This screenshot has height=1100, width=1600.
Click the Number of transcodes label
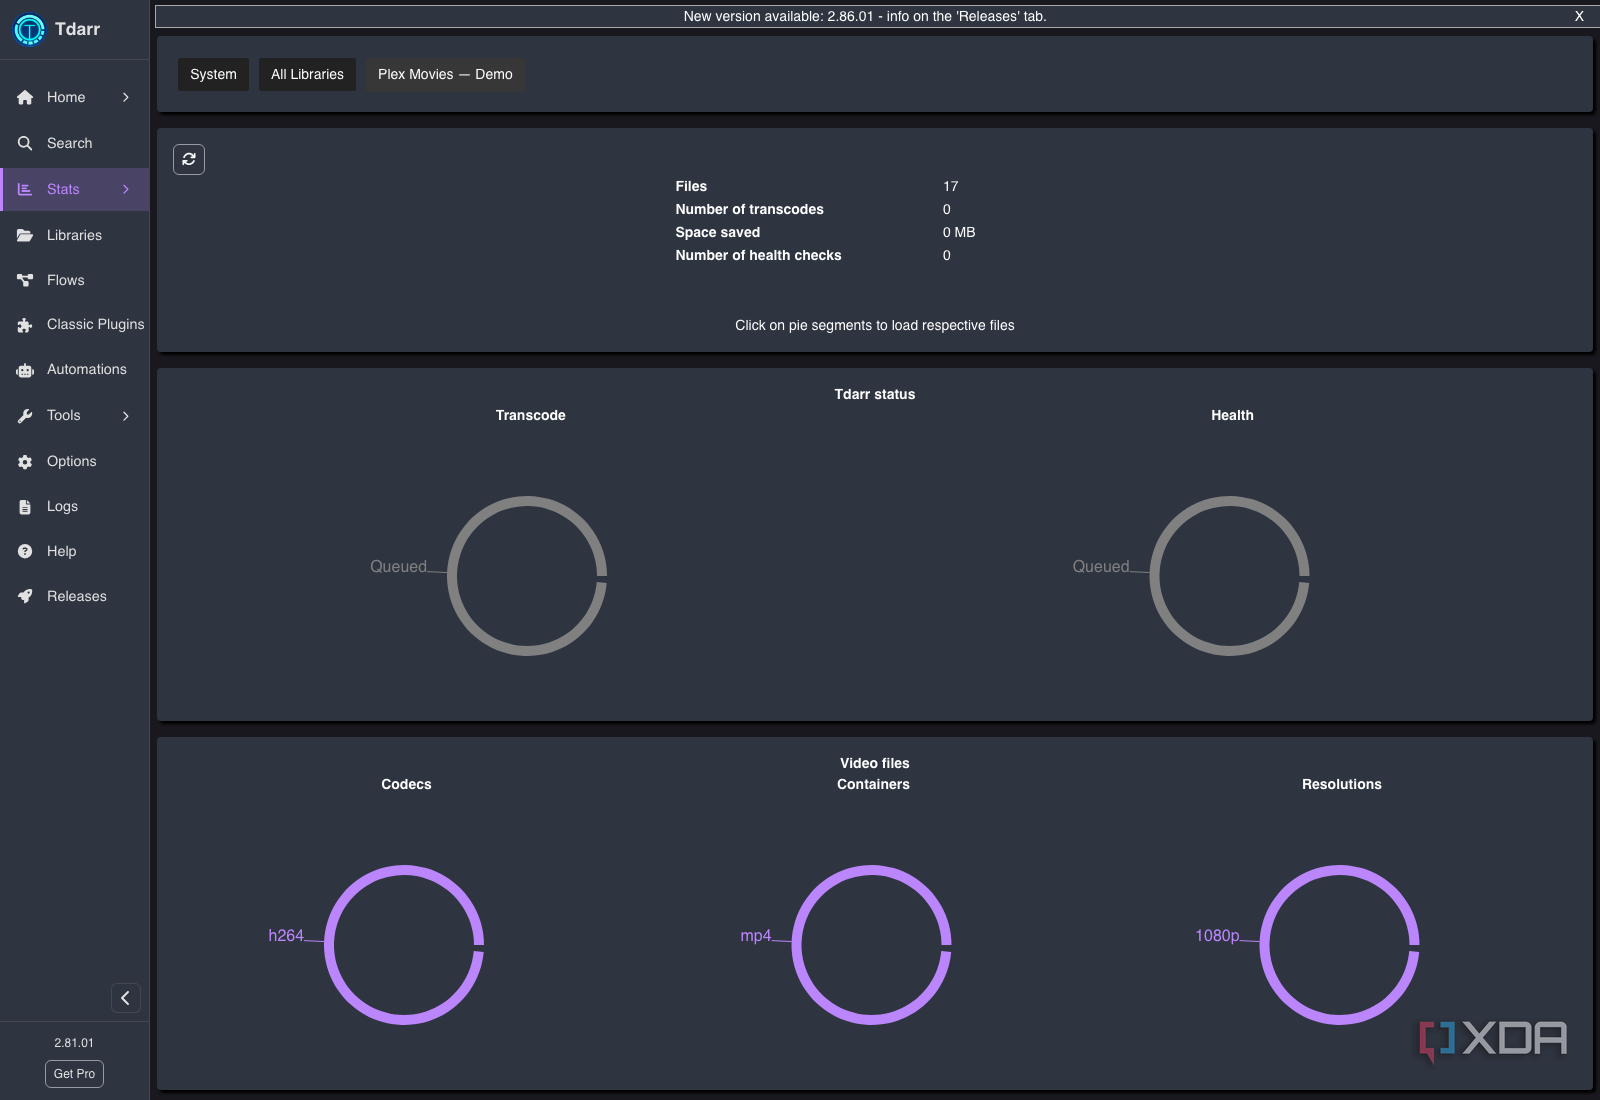[750, 210]
